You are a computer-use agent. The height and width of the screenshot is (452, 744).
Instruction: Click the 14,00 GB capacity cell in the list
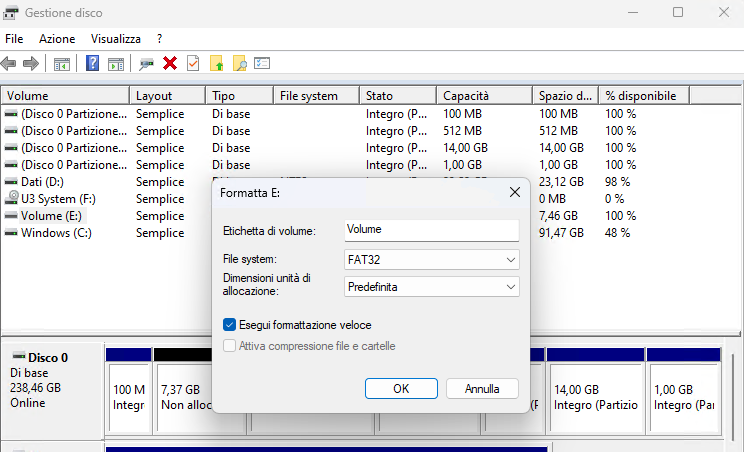(465, 148)
